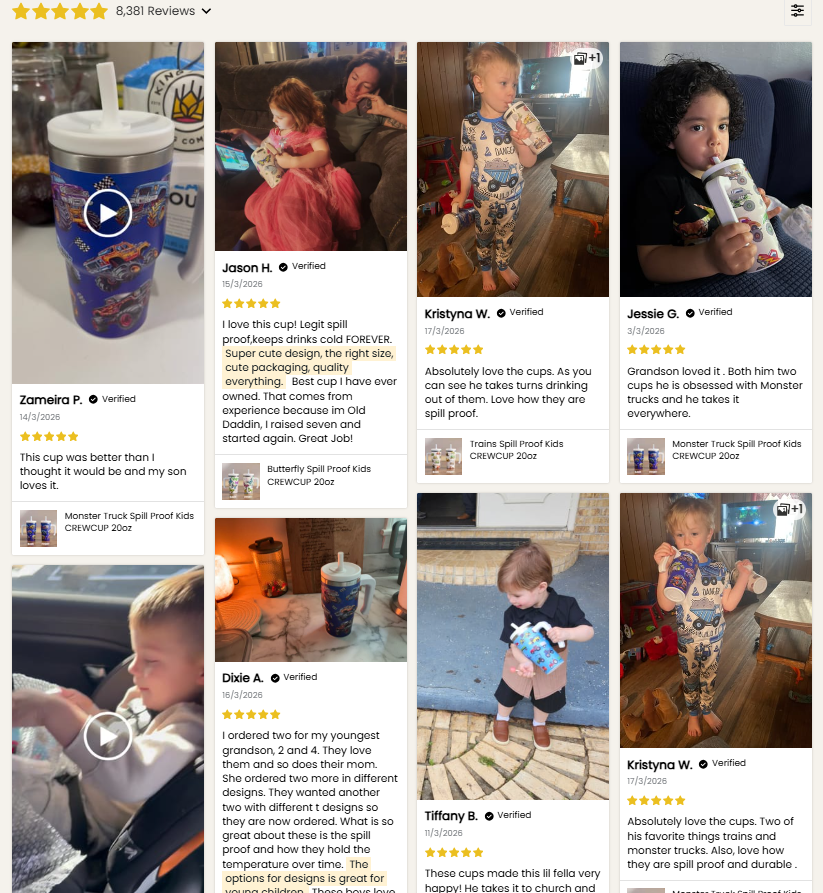The image size is (823, 893).
Task: Open the +1 photos icon on Kristyna's trains review
Action: tap(587, 58)
